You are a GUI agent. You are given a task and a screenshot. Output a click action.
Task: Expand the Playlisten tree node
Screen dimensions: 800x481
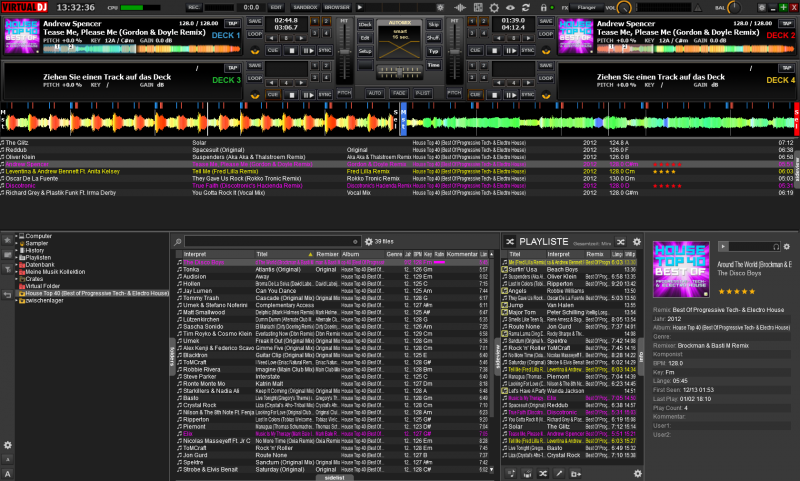[x=16, y=258]
